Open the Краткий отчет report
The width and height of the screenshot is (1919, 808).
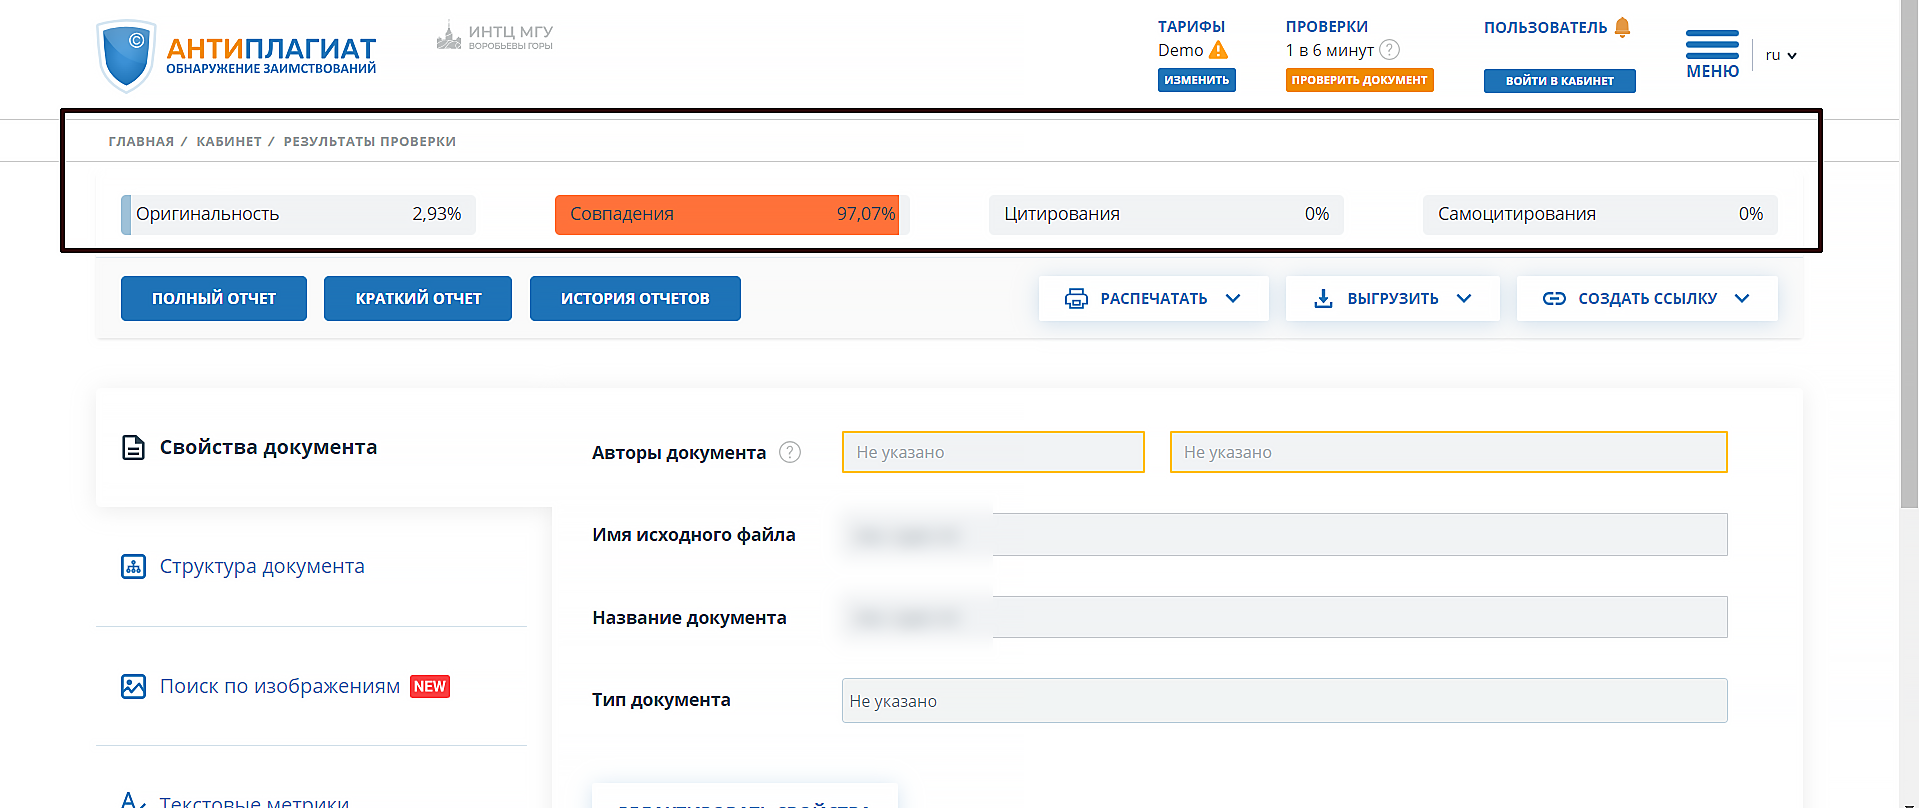pyautogui.click(x=418, y=298)
